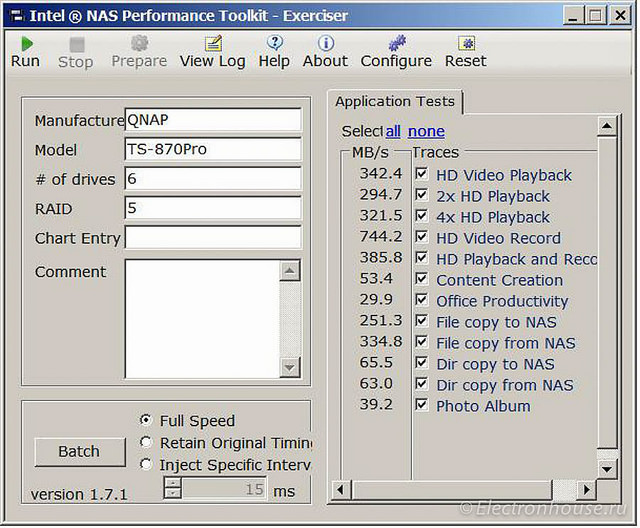Maximize the Exerciser window

[596, 16]
